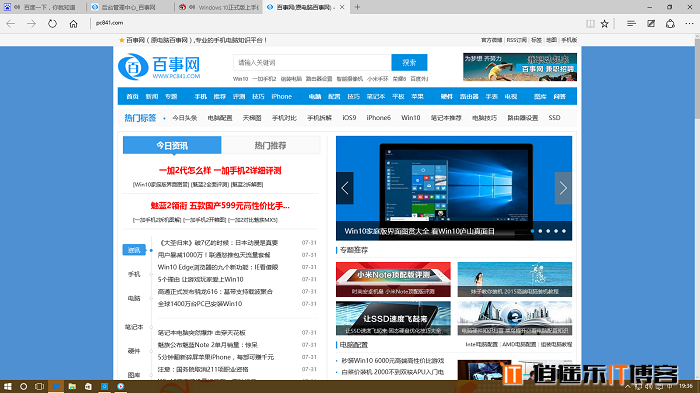Open the SSD hot tag
Viewport: 700px width, 393px height.
click(554, 118)
